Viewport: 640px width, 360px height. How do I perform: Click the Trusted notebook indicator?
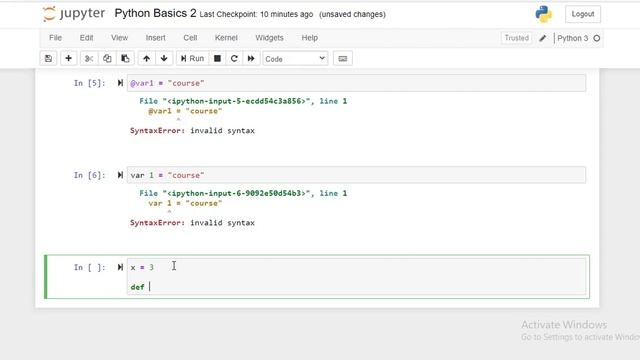point(516,38)
